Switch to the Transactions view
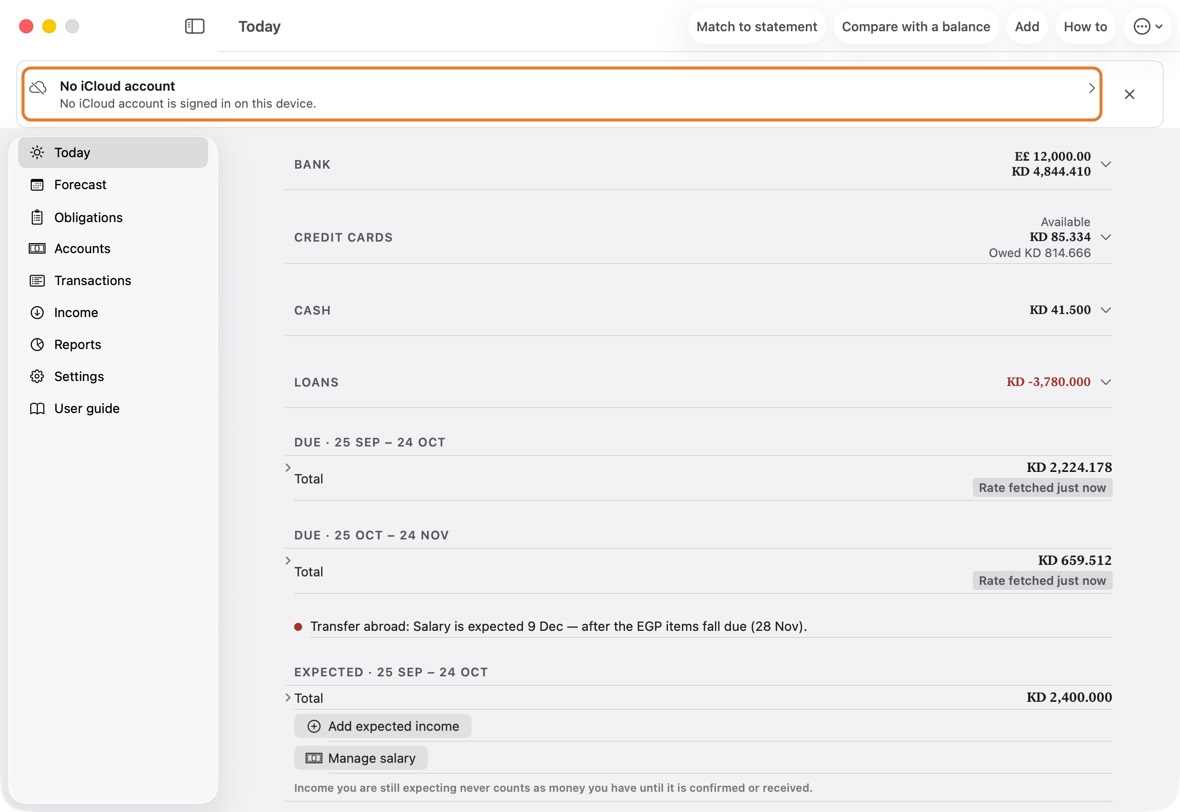The width and height of the screenshot is (1180, 812). (113, 281)
